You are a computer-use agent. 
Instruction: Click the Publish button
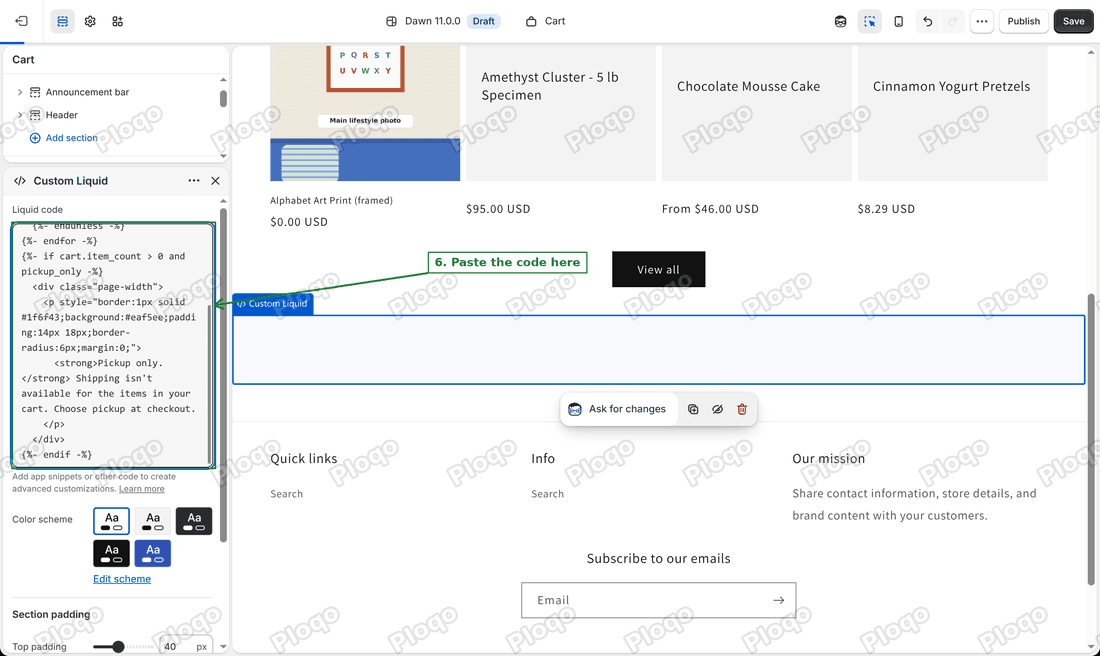point(1024,21)
